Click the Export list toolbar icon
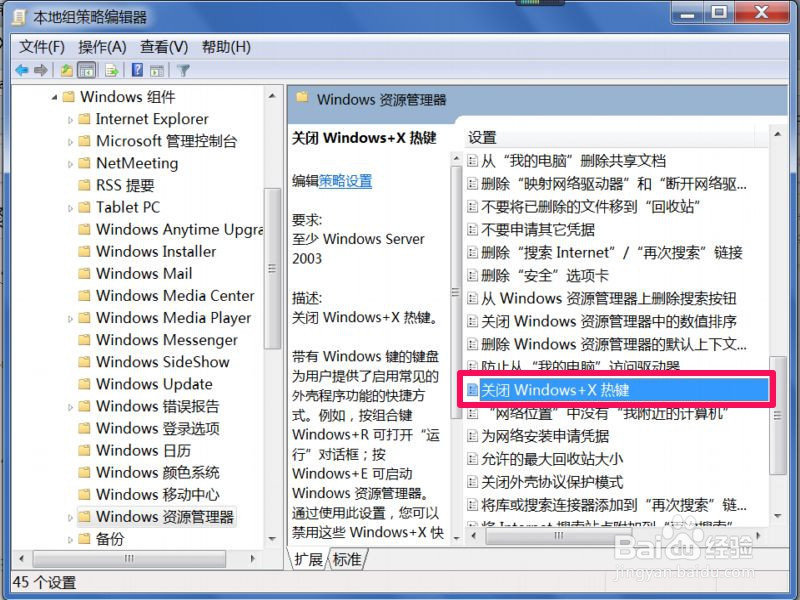This screenshot has height=600, width=800. [x=111, y=70]
